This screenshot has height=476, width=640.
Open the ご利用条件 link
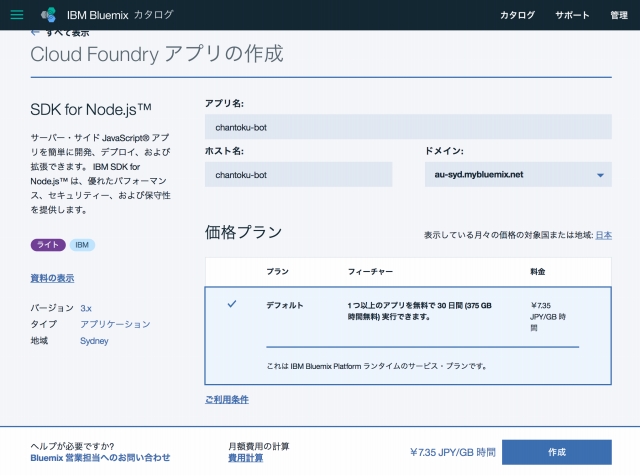(x=227, y=400)
